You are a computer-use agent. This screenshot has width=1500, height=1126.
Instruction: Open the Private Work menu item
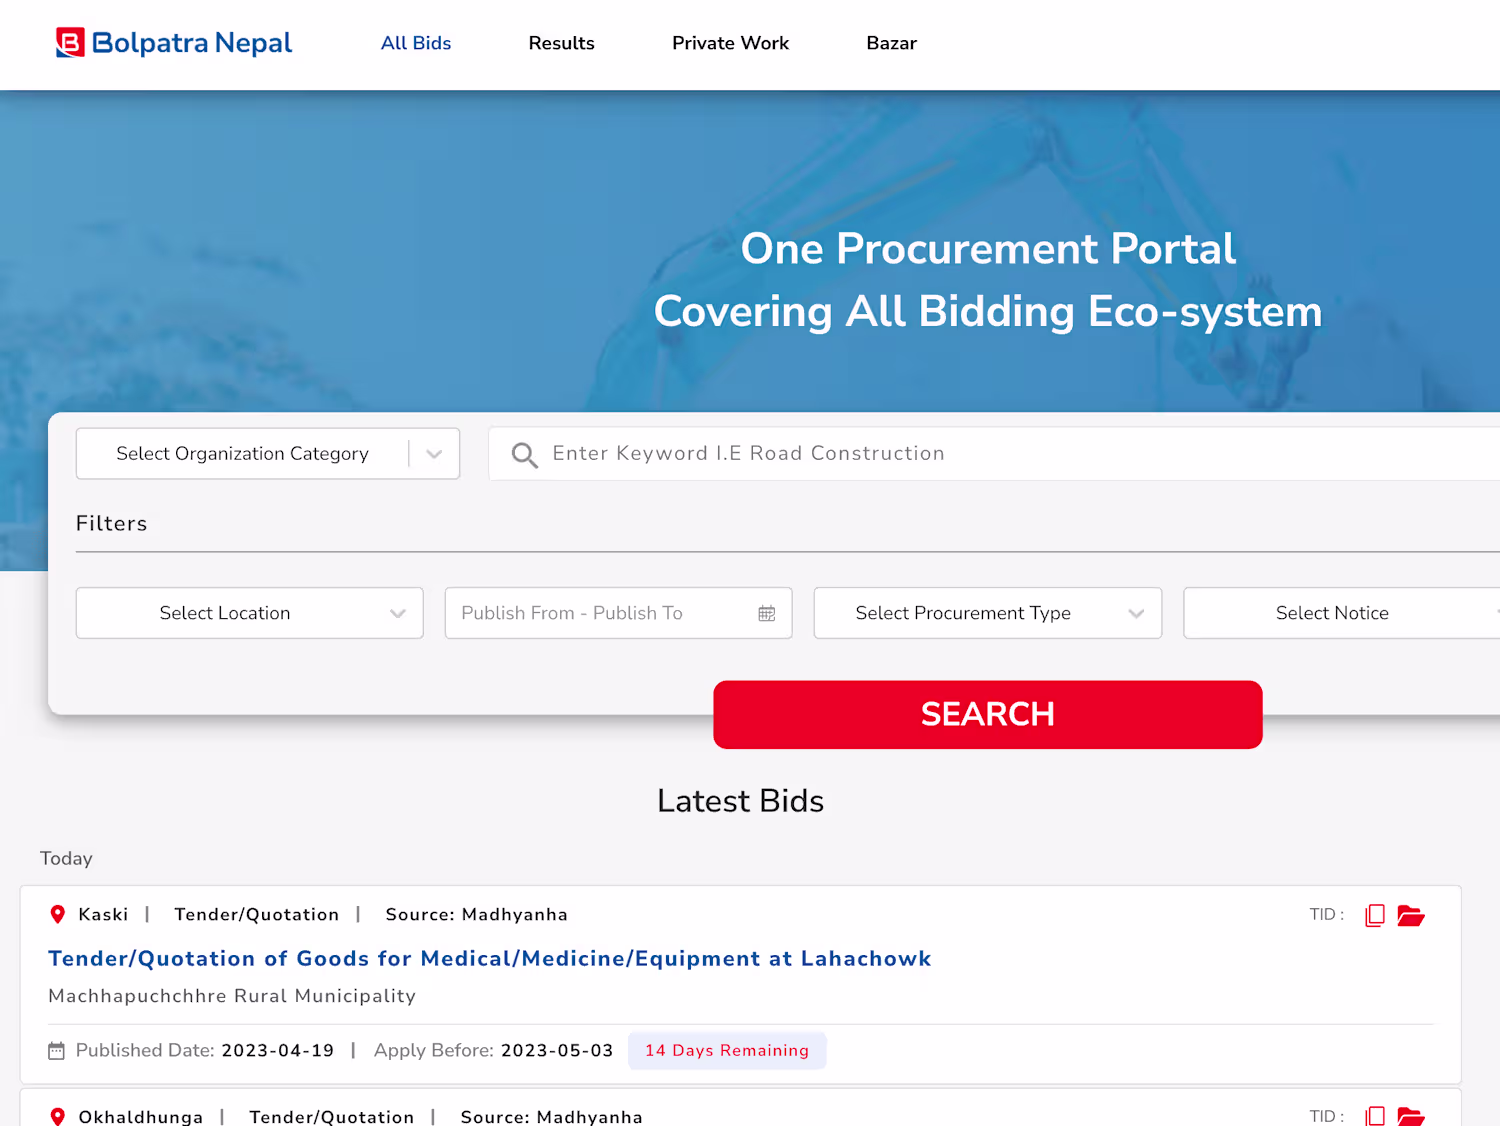tap(731, 43)
